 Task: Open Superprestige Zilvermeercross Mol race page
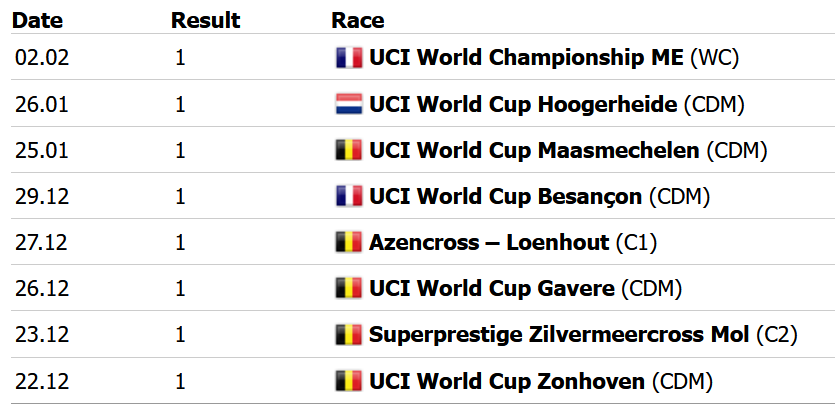pyautogui.click(x=559, y=334)
